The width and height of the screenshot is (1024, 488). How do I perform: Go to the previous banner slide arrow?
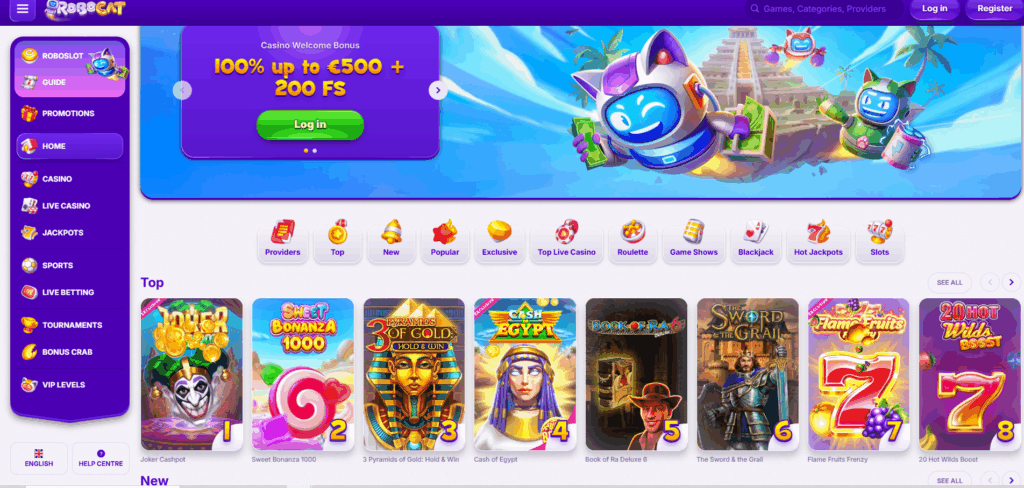click(182, 91)
